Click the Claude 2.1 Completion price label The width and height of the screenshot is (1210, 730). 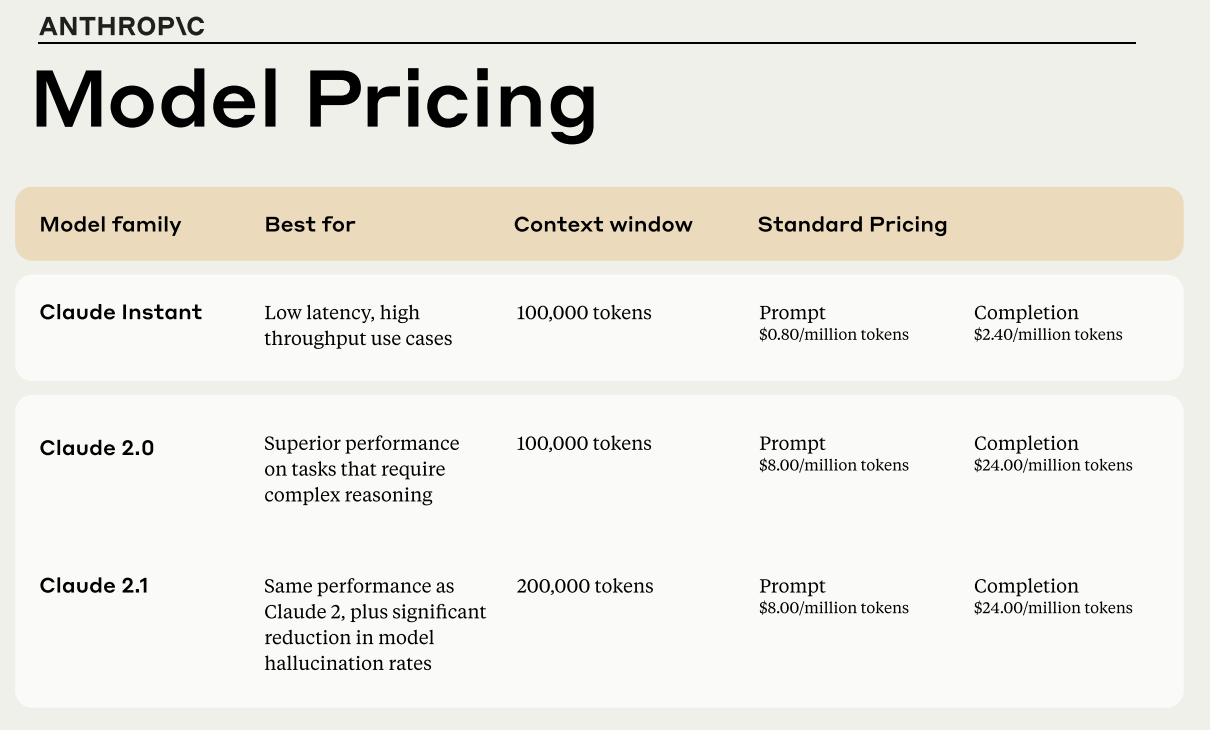(x=1026, y=586)
